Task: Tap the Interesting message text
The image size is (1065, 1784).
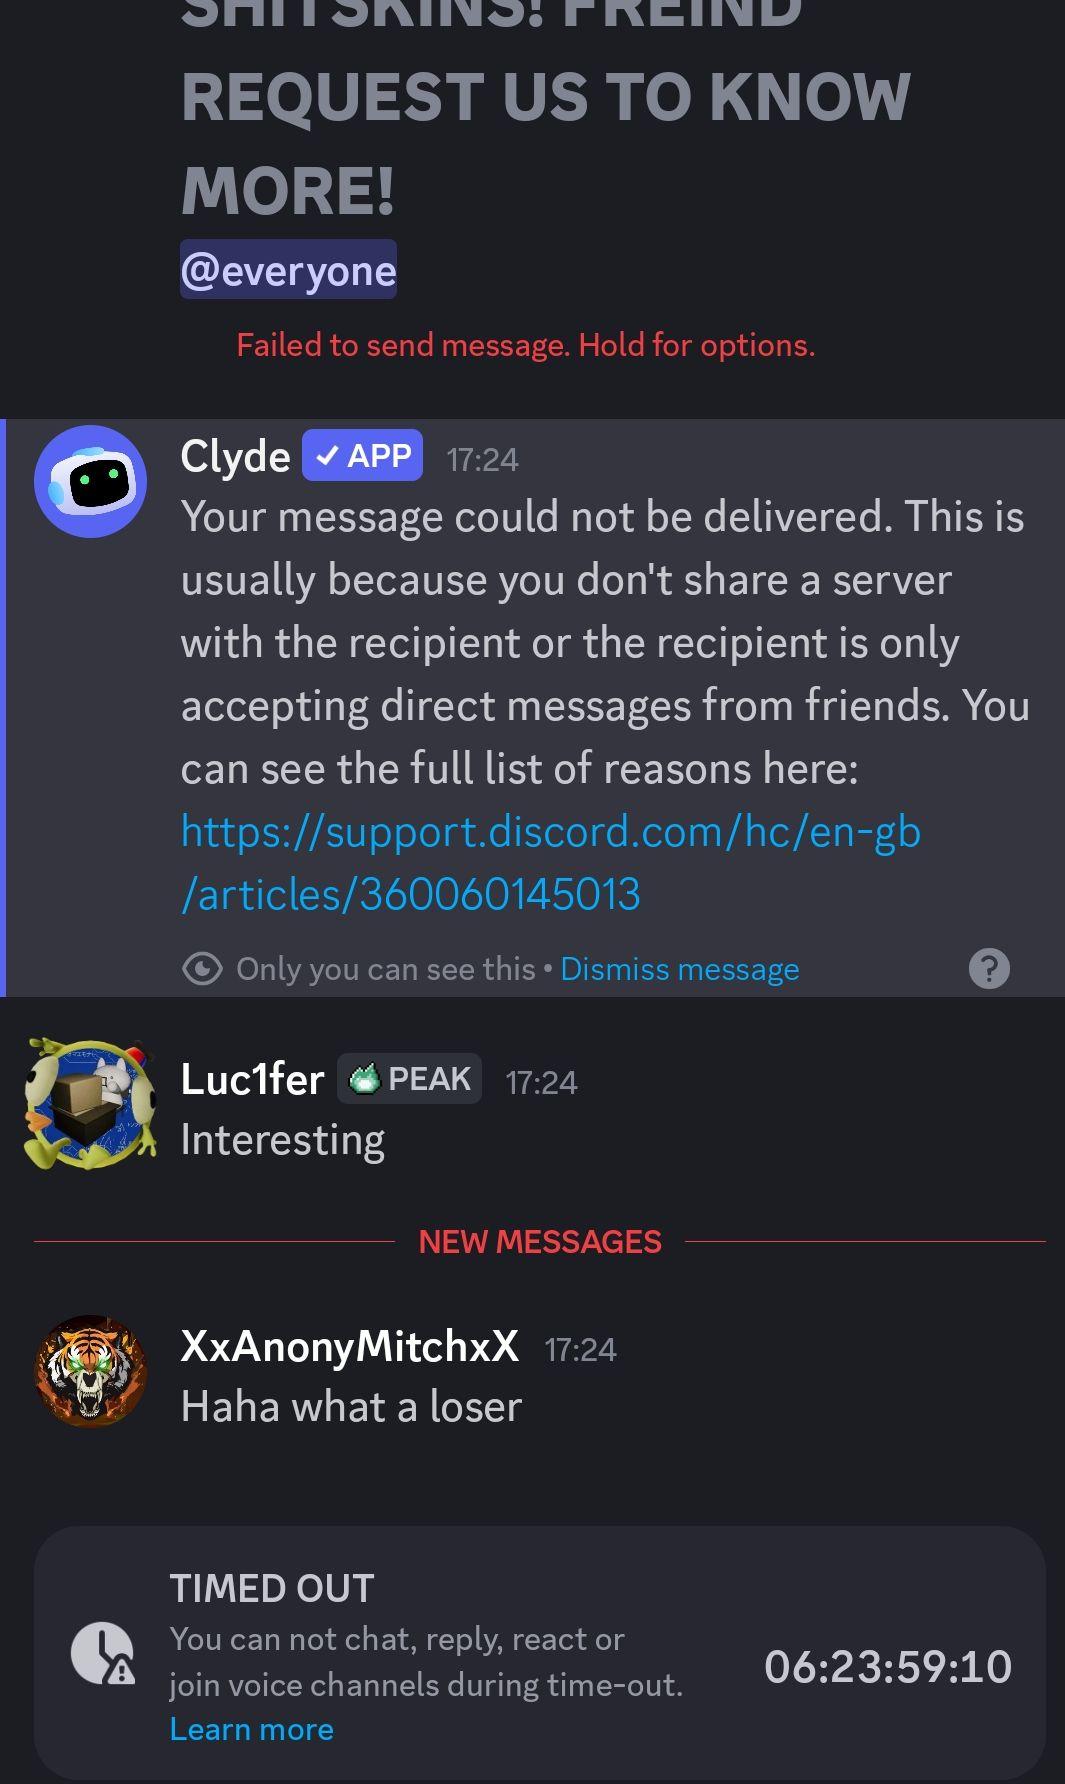Action: (x=283, y=1141)
